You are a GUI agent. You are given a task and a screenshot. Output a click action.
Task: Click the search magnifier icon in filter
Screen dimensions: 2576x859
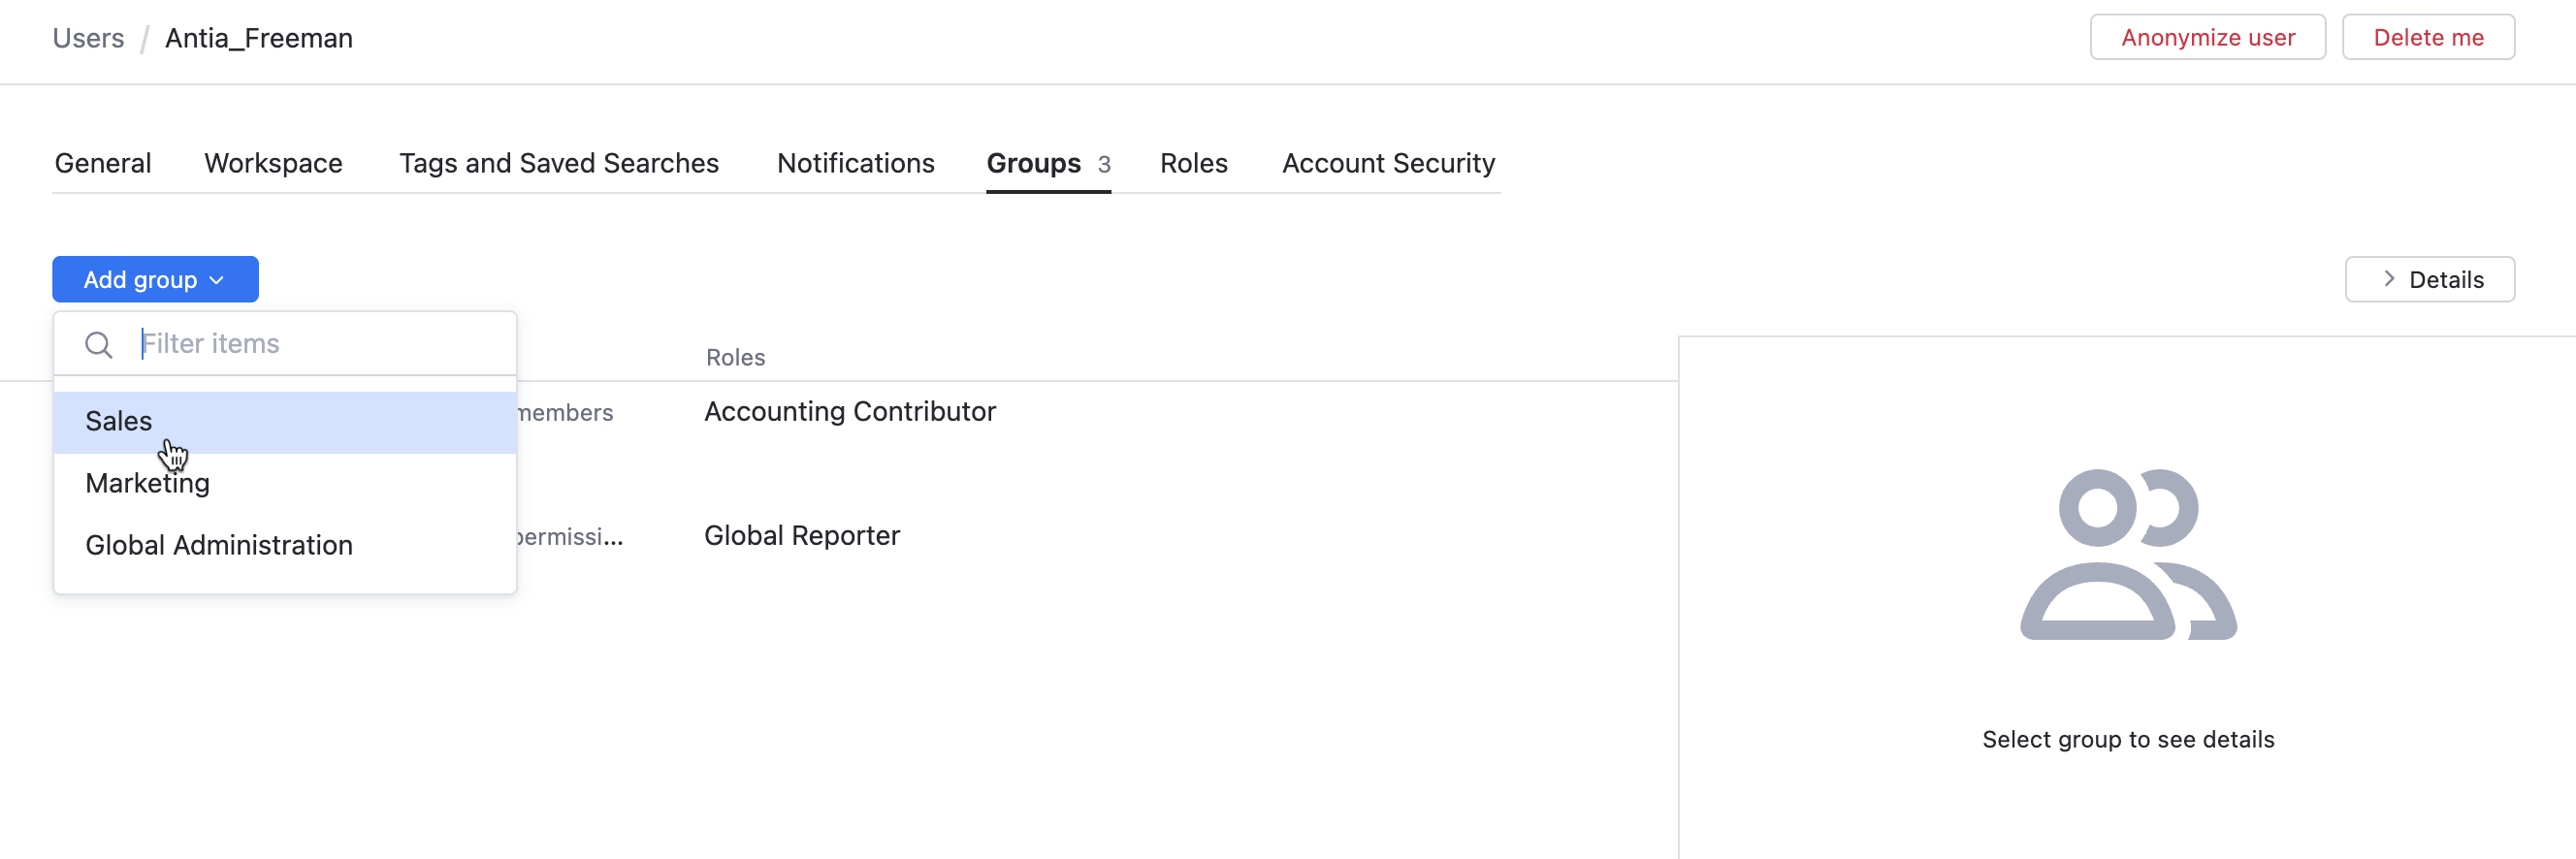pyautogui.click(x=98, y=345)
